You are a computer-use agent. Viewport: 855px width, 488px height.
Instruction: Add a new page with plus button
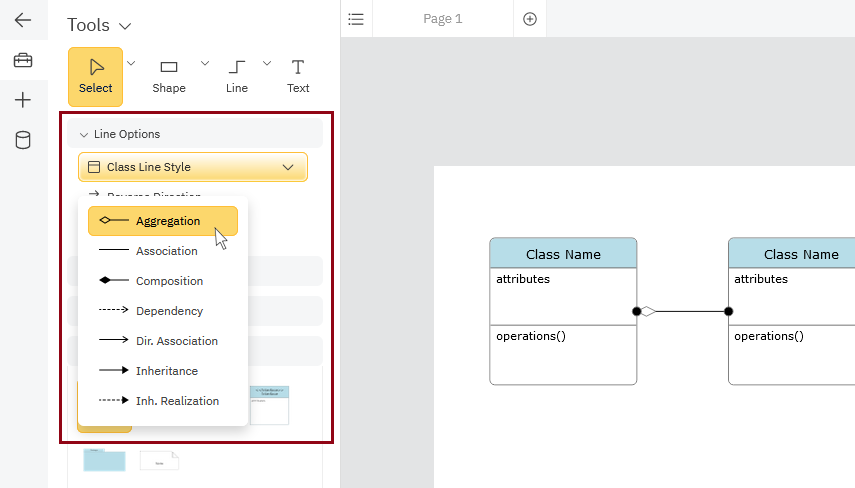(530, 19)
